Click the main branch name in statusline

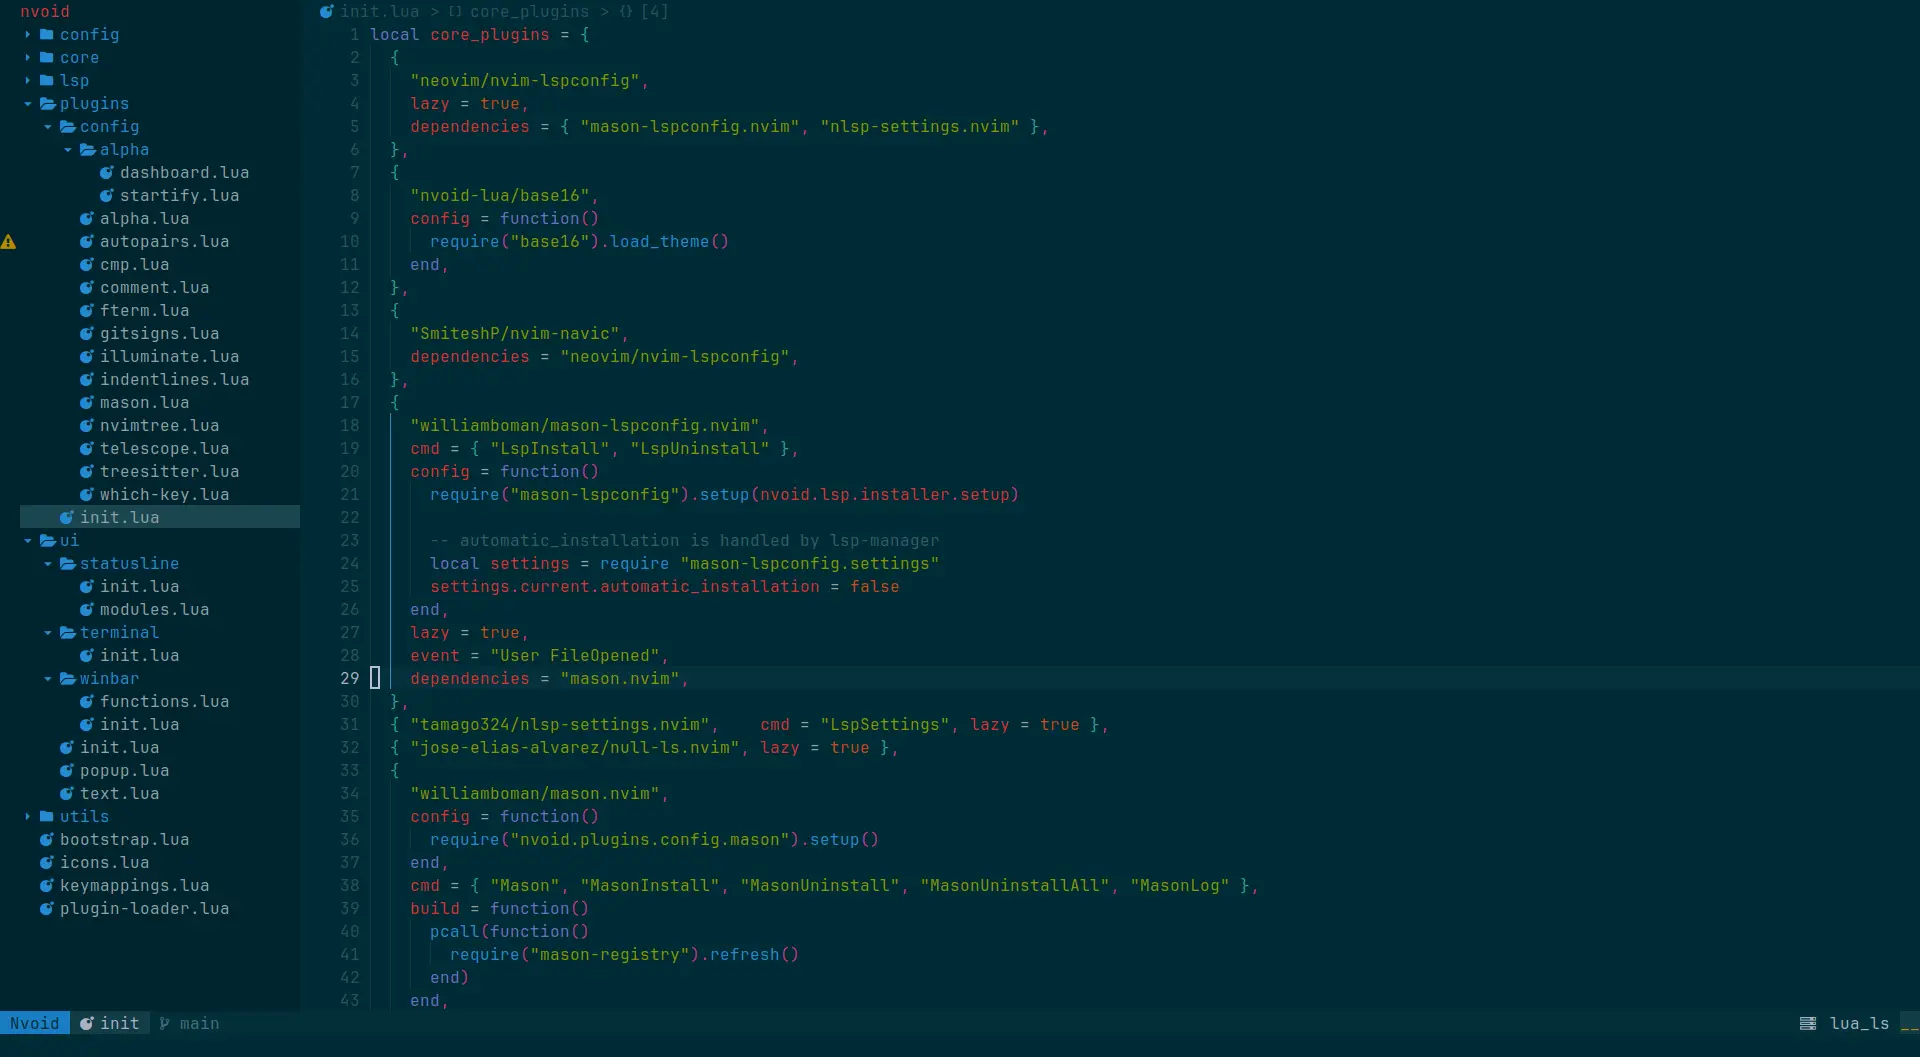200,1024
